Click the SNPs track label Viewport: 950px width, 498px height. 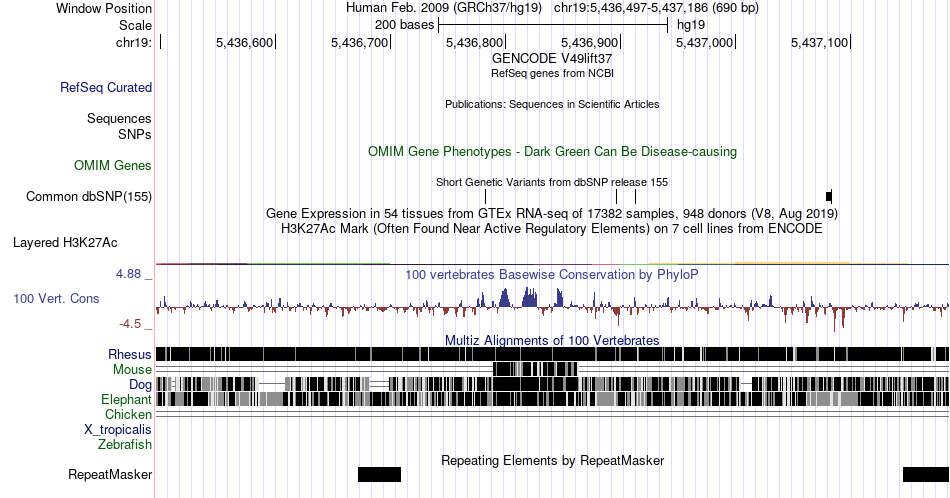pos(135,134)
